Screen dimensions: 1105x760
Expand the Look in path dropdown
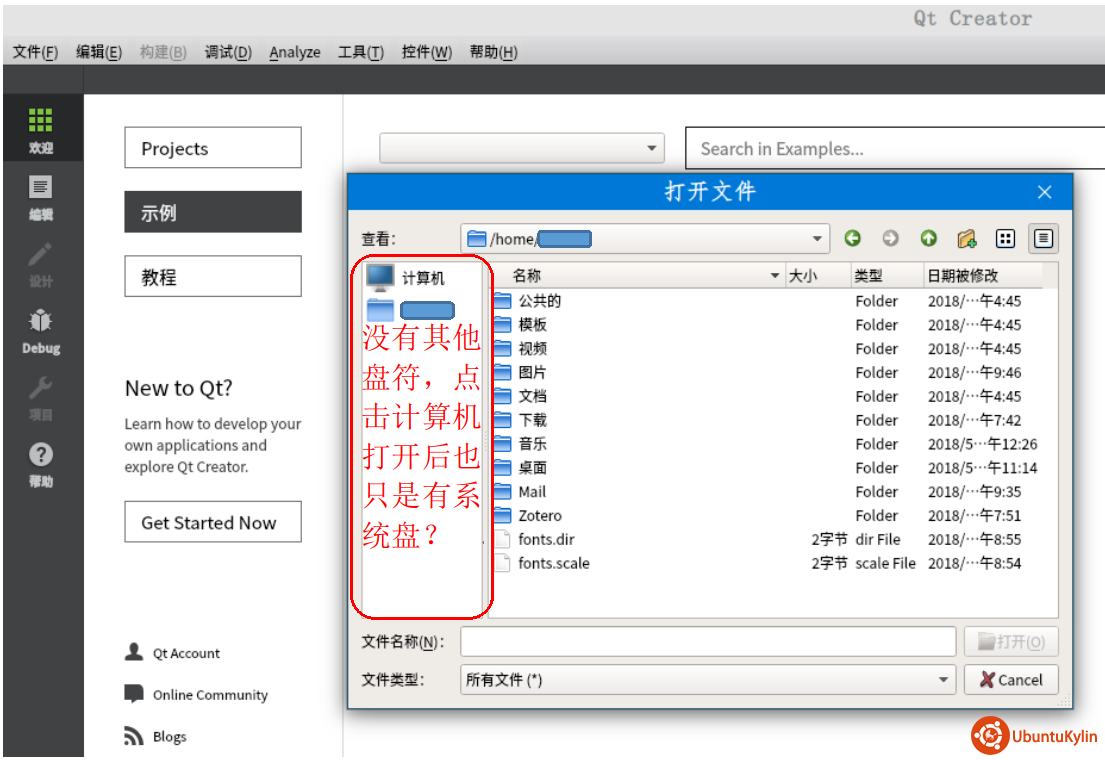pos(817,238)
